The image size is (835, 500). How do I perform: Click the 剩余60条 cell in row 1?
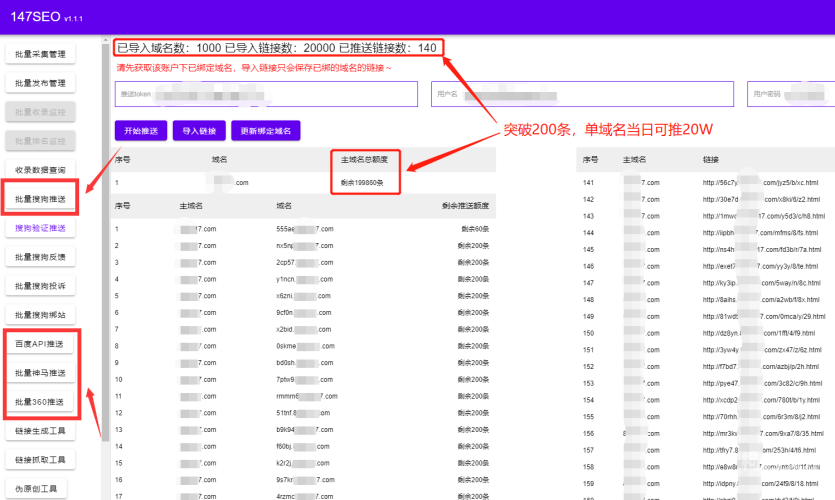(x=475, y=229)
